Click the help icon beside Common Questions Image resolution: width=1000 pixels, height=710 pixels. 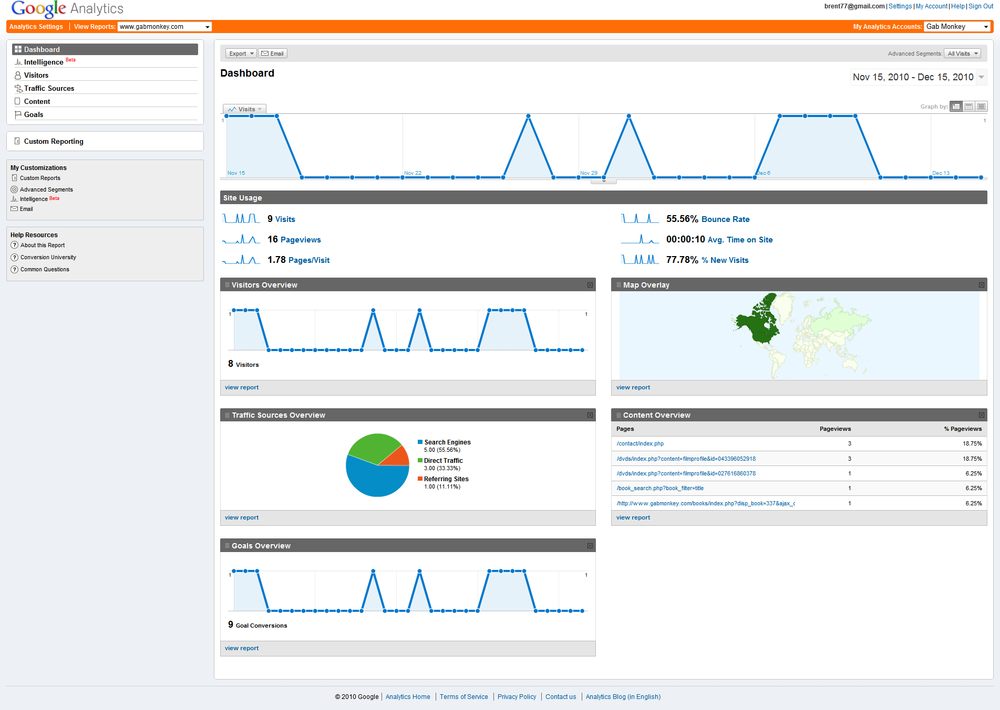(x=14, y=269)
